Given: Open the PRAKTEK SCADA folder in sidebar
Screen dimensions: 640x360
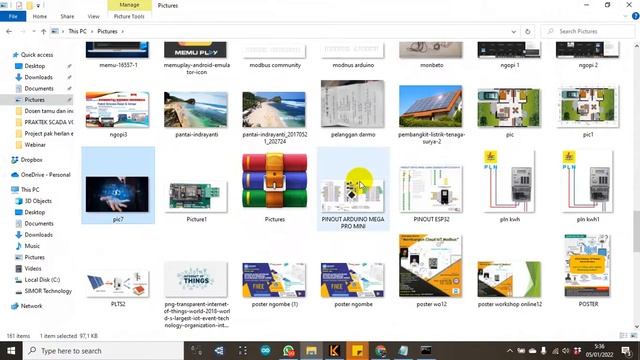Looking at the screenshot, I should (49, 122).
